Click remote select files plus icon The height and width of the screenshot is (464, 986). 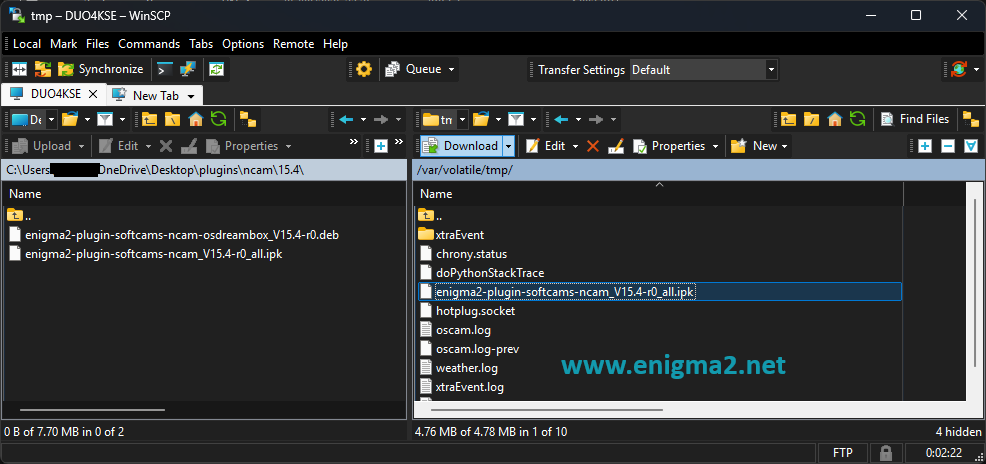(x=924, y=146)
